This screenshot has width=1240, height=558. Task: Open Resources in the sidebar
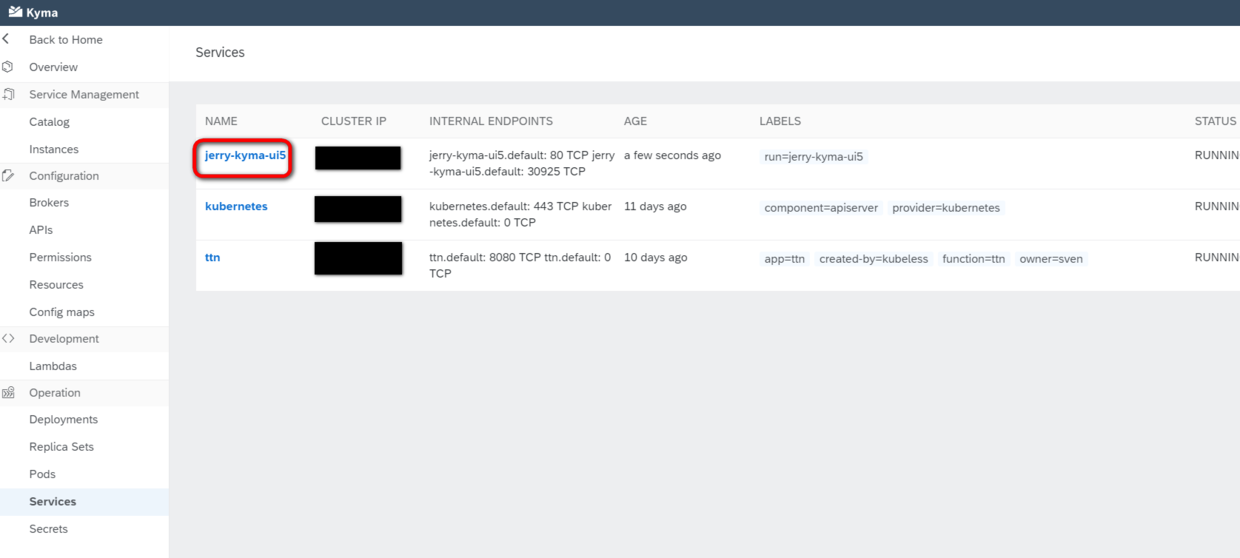pyautogui.click(x=56, y=285)
